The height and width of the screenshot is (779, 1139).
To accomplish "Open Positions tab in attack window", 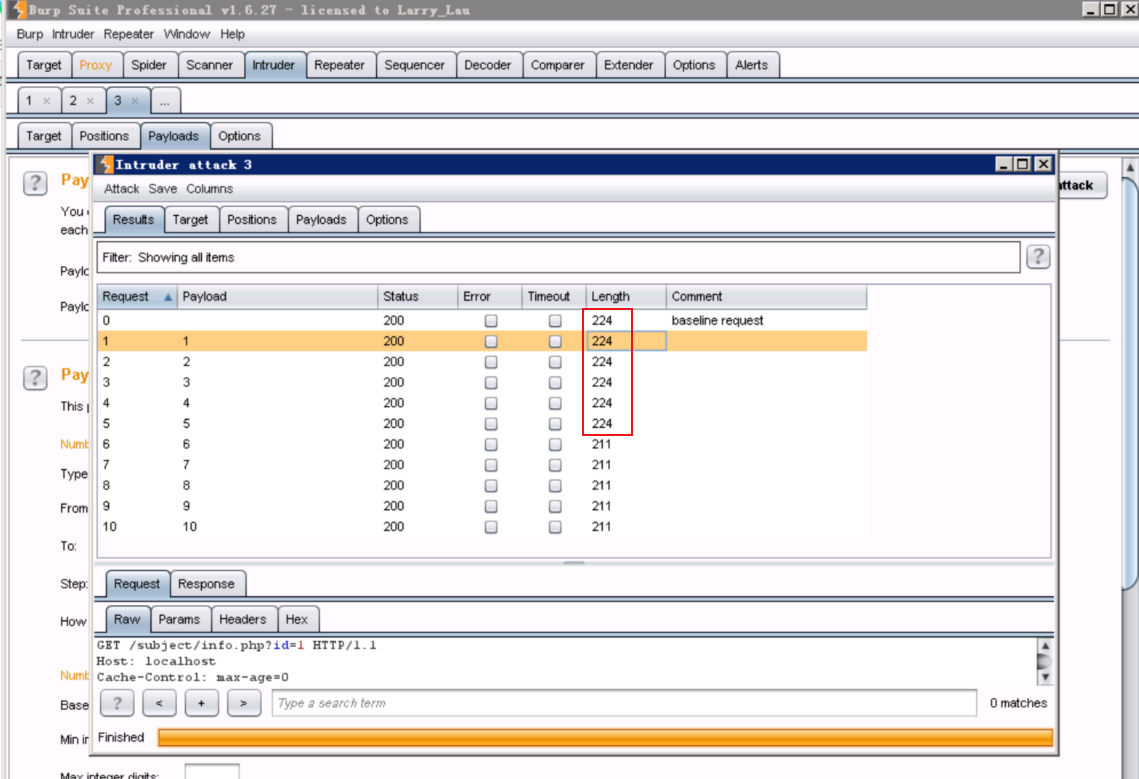I will tap(251, 219).
